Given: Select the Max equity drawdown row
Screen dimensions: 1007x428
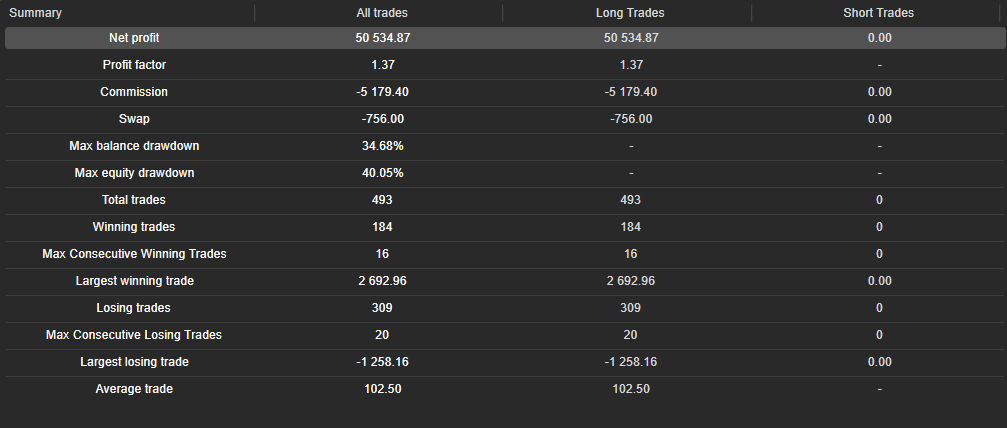Looking at the screenshot, I should coord(134,173).
